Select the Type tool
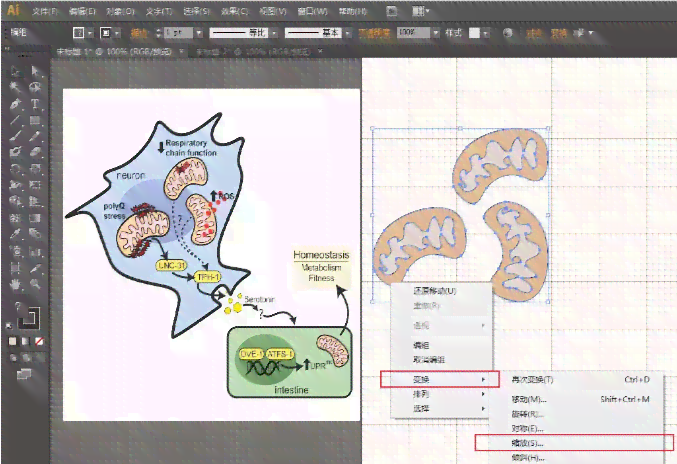This screenshot has width=677, height=464. coord(35,104)
